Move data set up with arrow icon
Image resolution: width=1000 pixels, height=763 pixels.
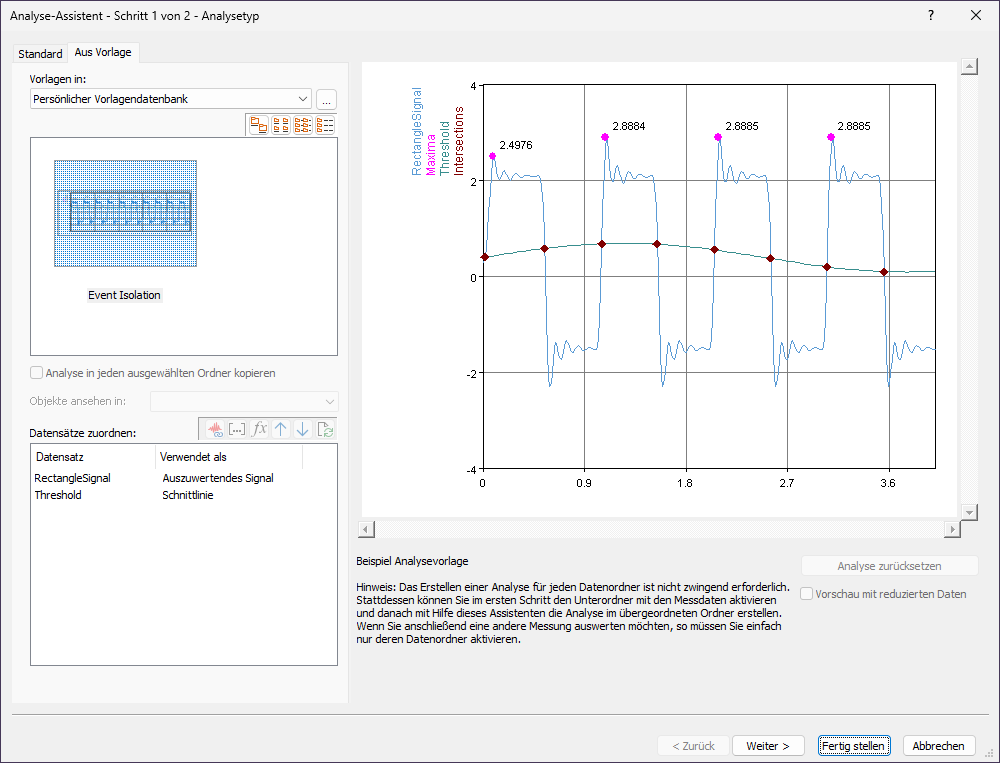tap(281, 429)
